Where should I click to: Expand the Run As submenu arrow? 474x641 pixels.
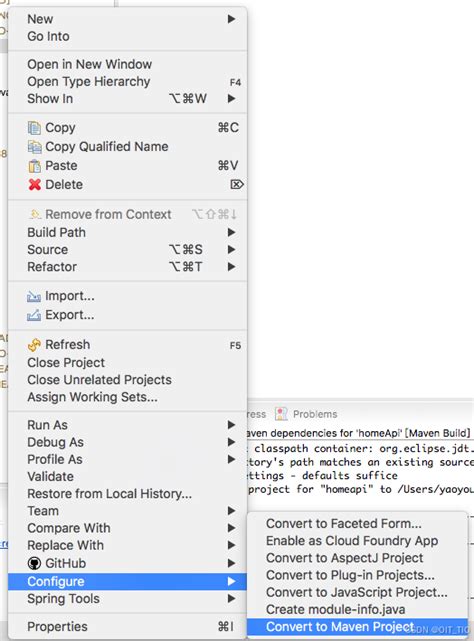click(231, 425)
